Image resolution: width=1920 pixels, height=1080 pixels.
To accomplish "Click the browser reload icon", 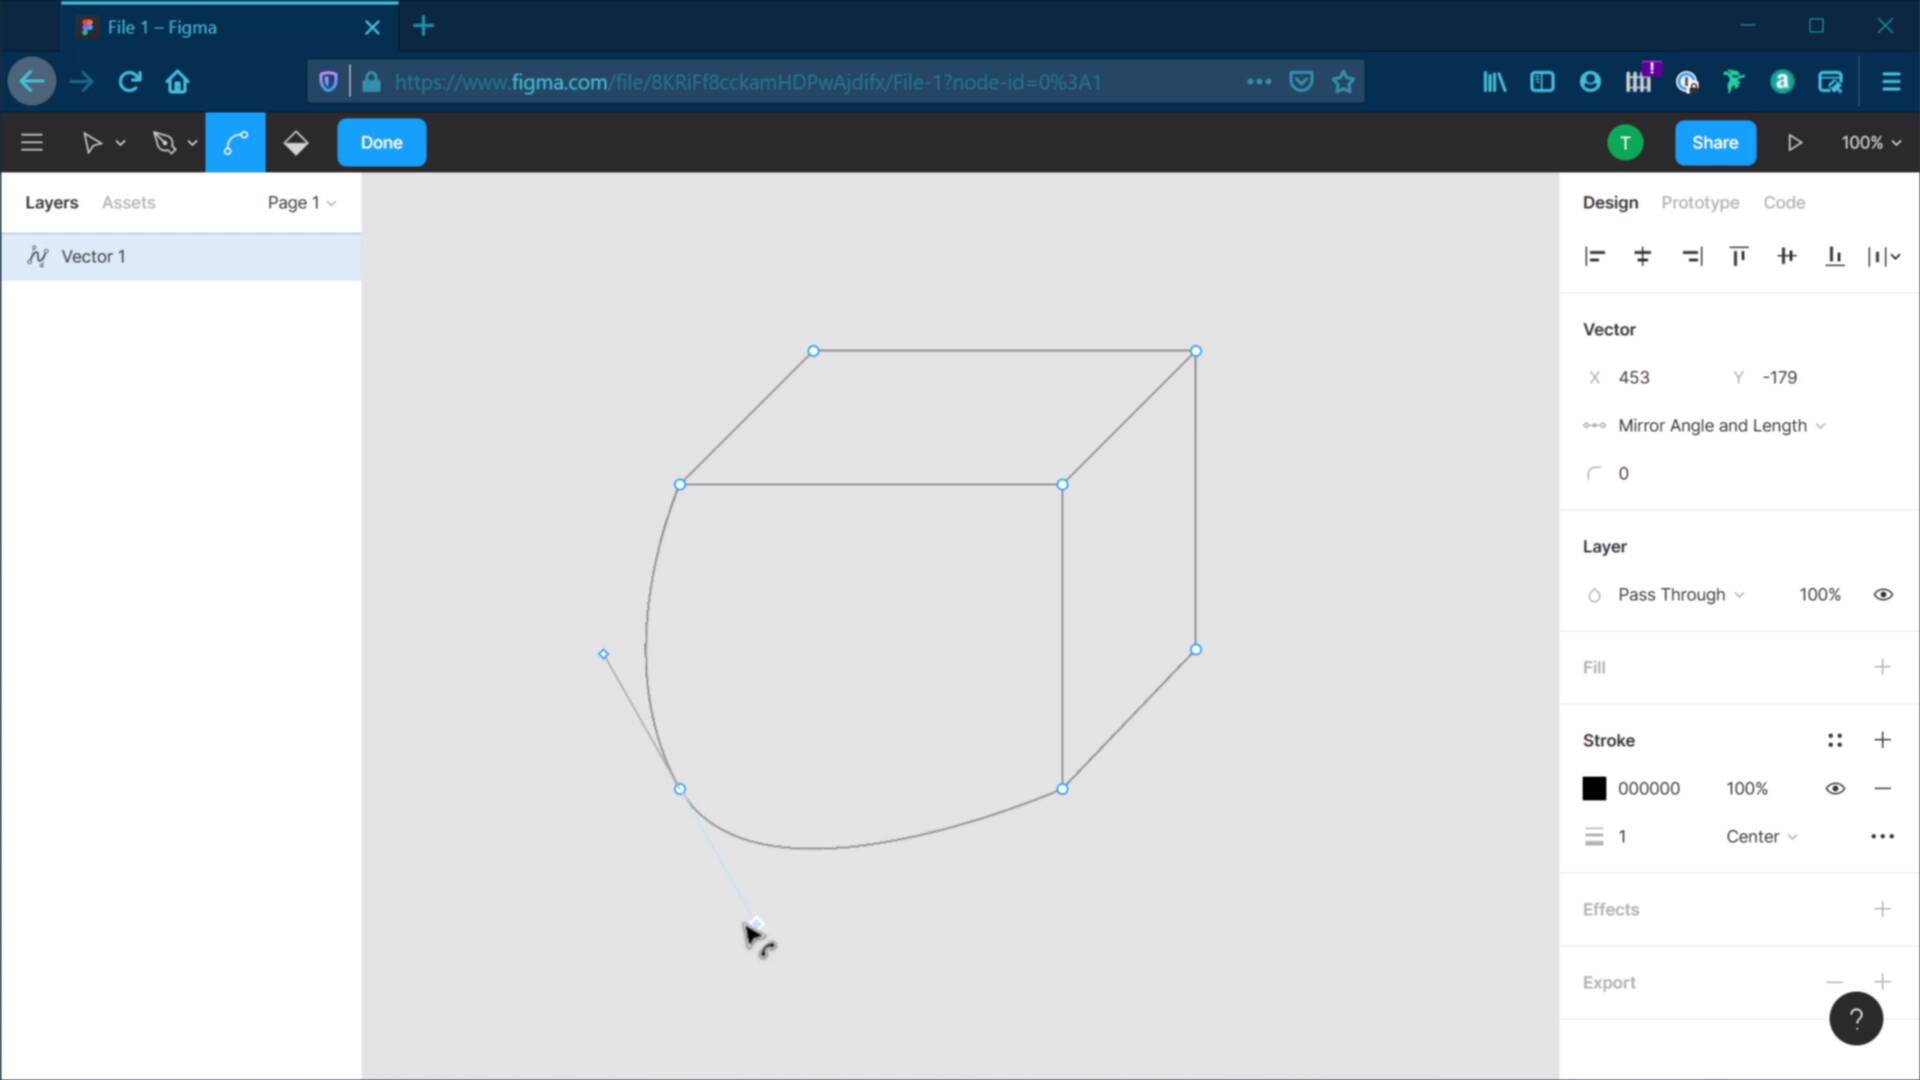I will point(130,82).
